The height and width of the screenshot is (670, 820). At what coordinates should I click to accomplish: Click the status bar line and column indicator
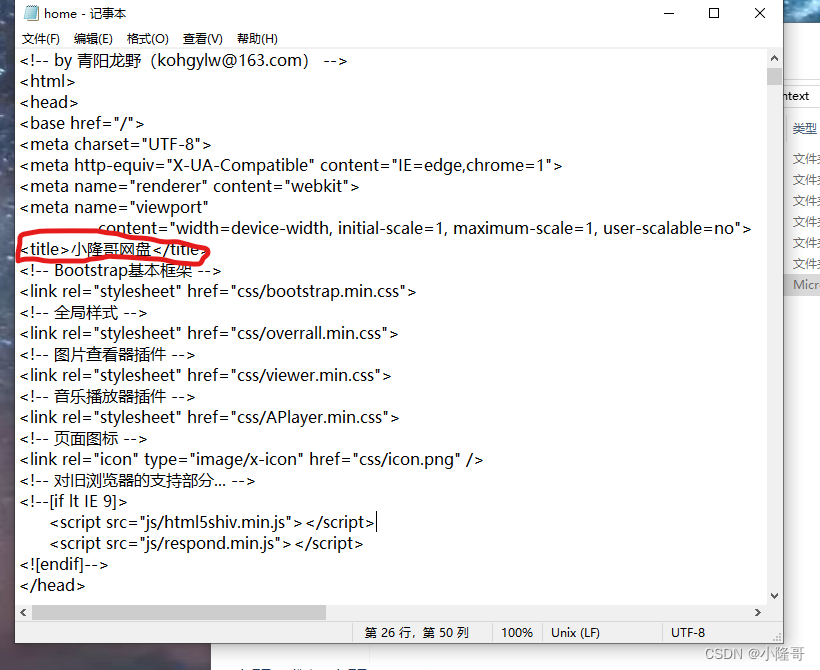pyautogui.click(x=416, y=633)
